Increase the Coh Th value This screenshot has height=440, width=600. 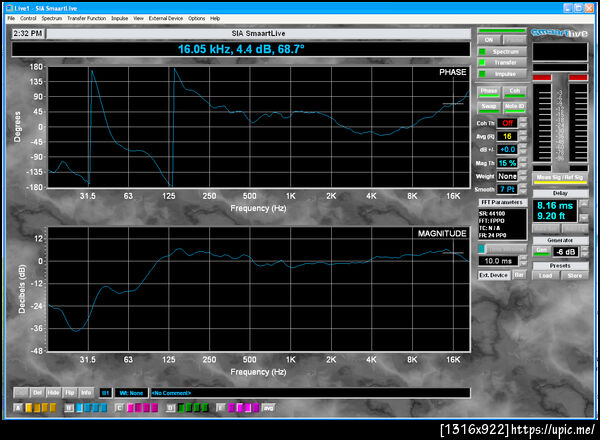coord(523,121)
